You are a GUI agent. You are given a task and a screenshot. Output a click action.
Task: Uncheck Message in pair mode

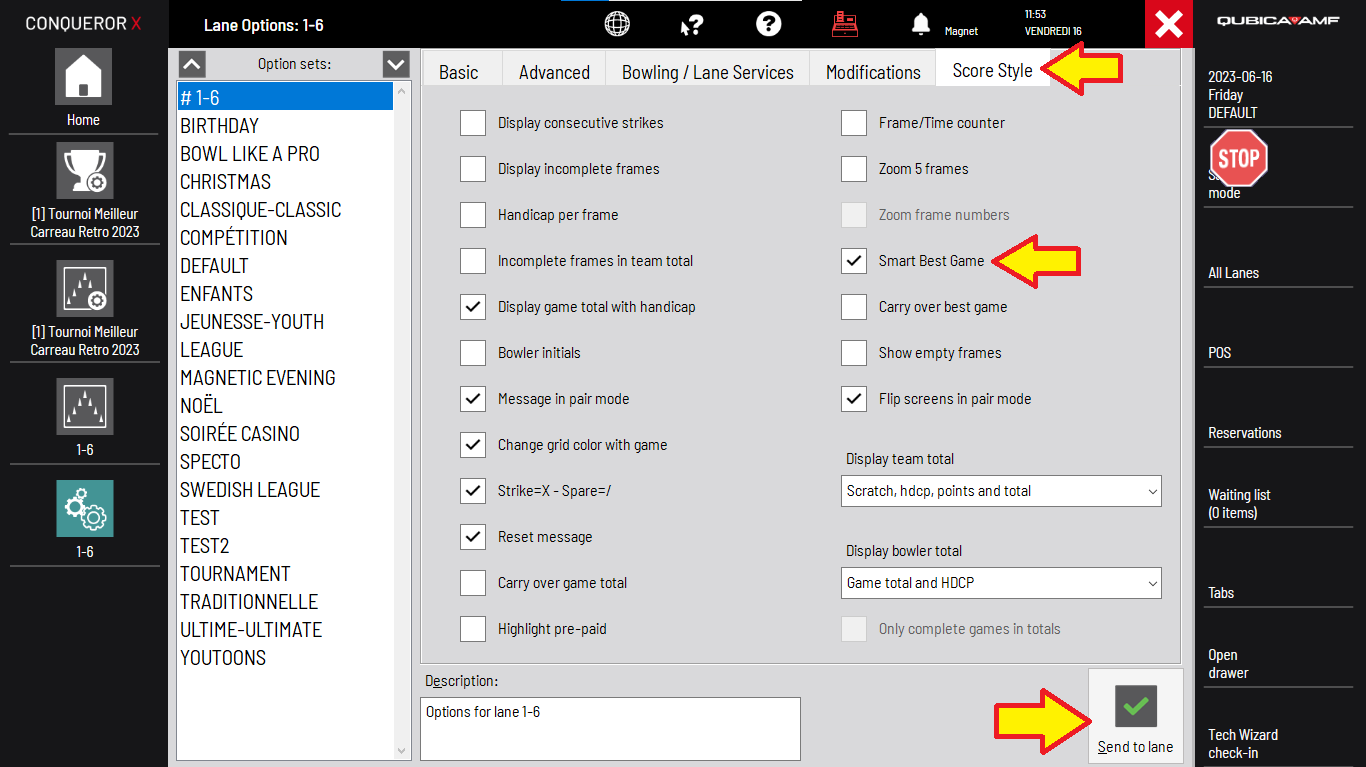coord(473,399)
